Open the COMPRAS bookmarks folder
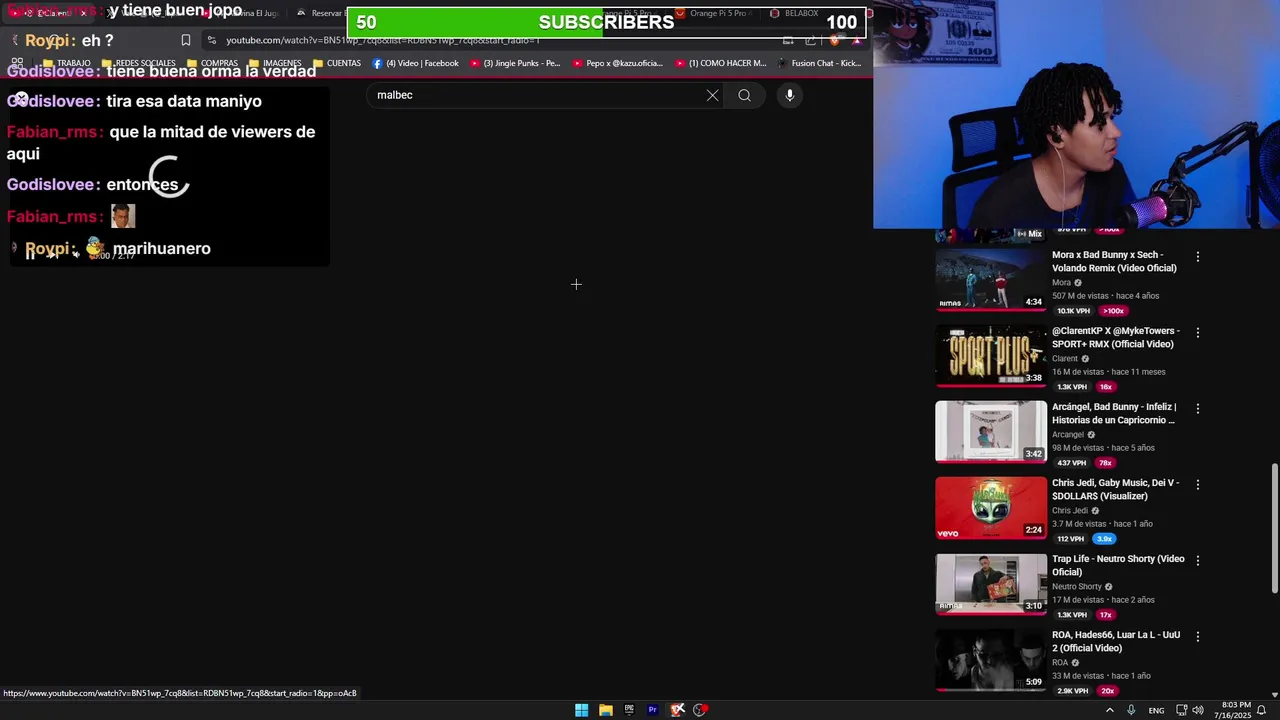The height and width of the screenshot is (720, 1280). tap(212, 63)
